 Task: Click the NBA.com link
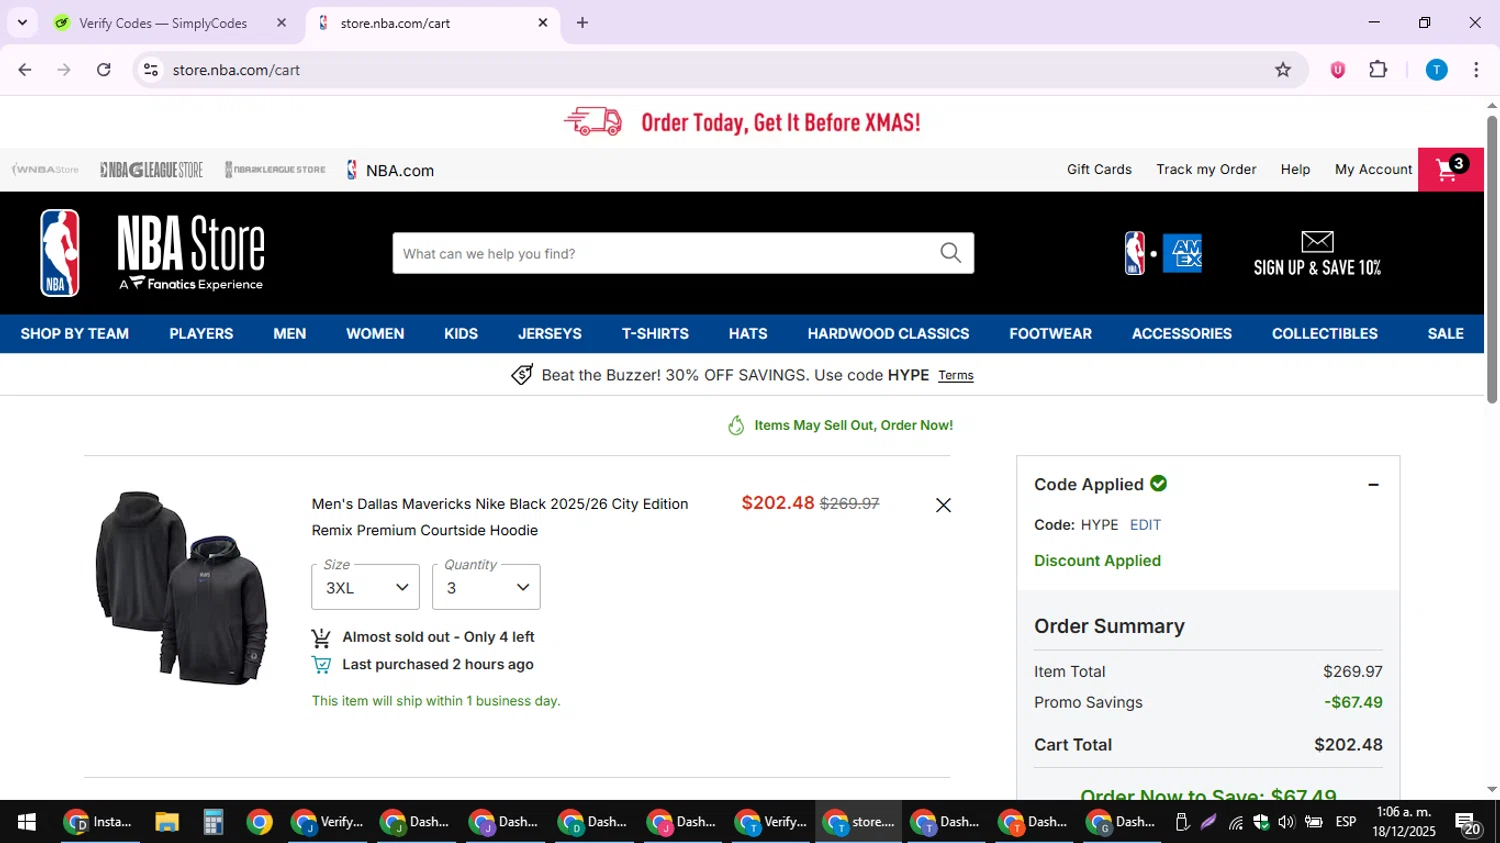click(x=390, y=170)
